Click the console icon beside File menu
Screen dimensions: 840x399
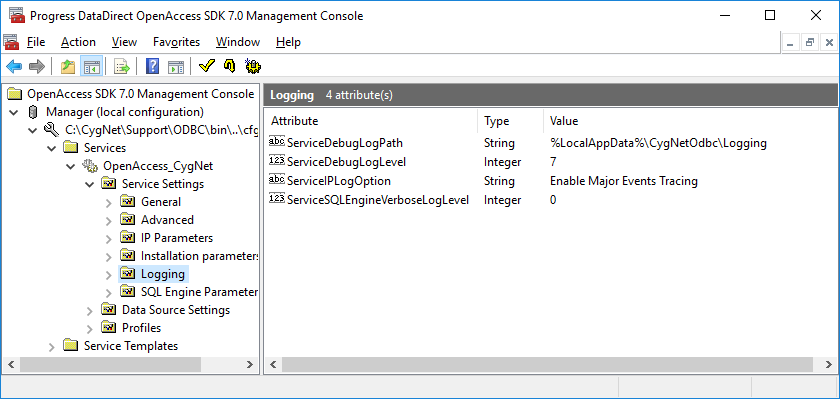tap(11, 42)
